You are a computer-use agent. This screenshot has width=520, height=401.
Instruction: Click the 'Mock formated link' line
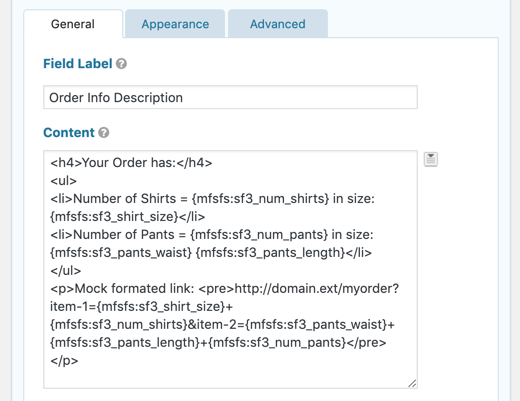[225, 289]
